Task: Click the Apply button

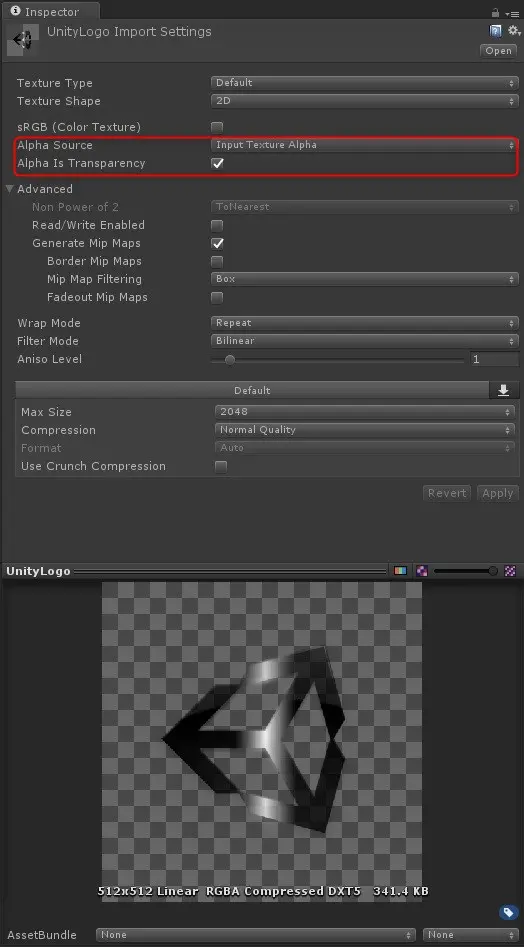Action: pos(497,493)
